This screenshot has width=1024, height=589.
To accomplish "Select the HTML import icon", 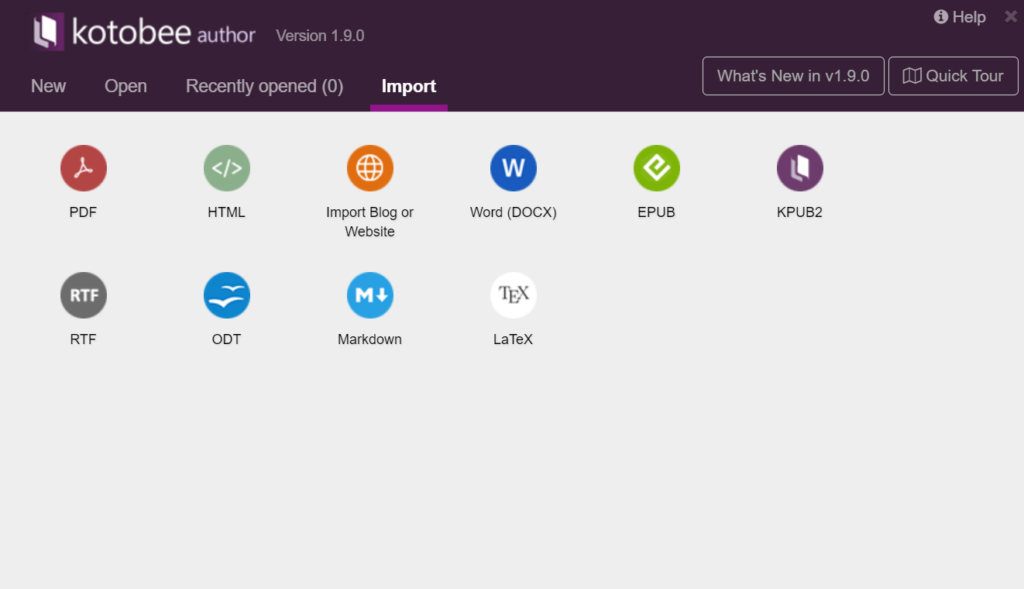I will tap(226, 168).
